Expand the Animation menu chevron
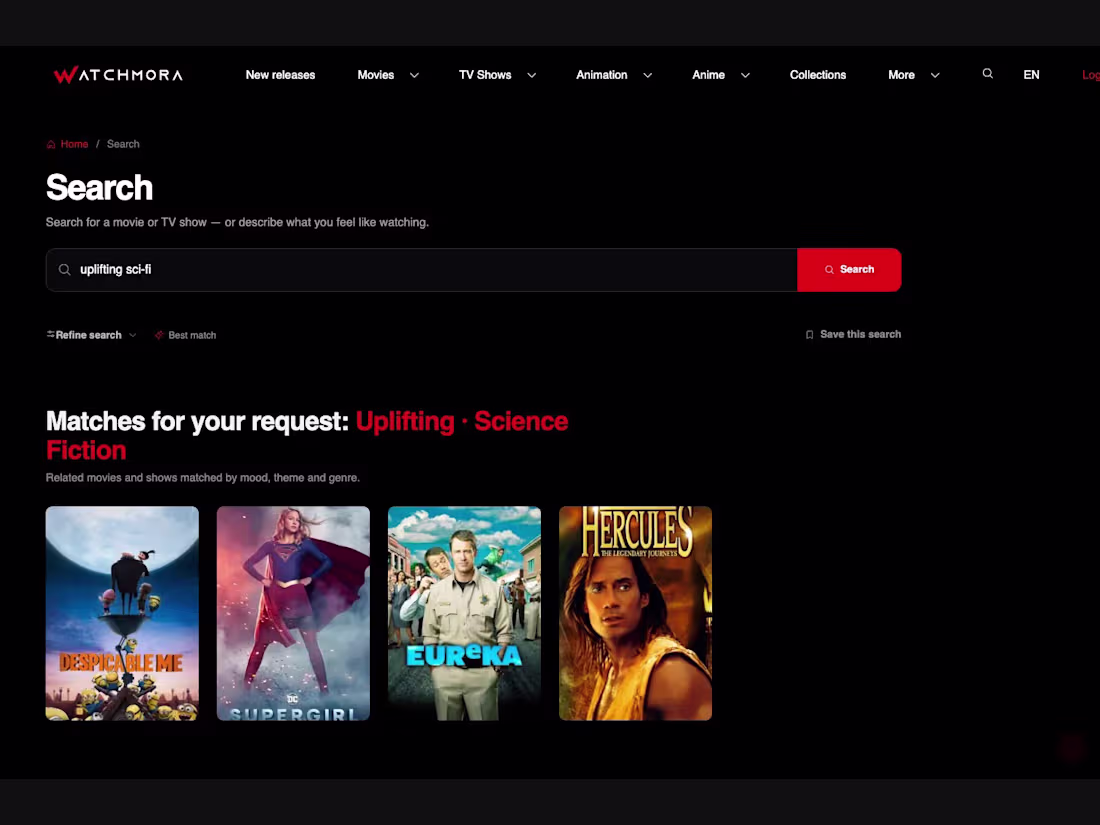The image size is (1100, 825). pos(648,75)
